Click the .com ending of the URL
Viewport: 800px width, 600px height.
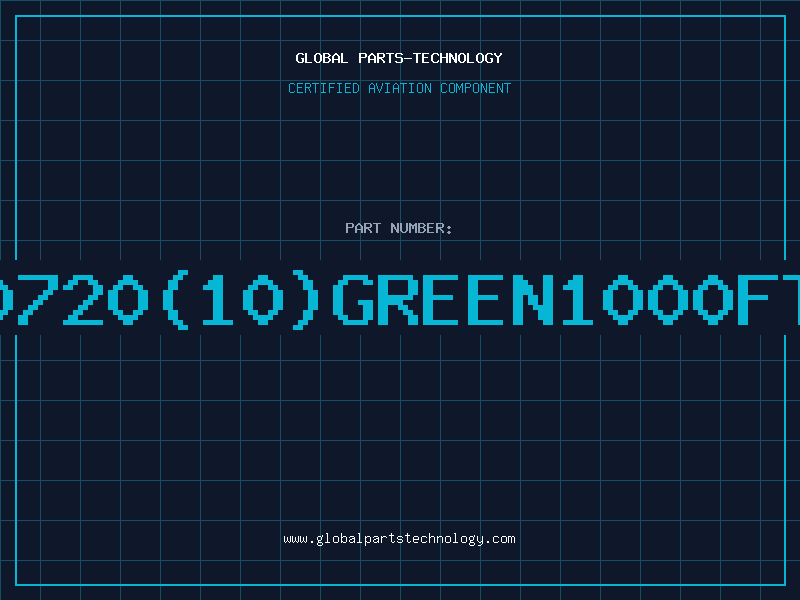501,539
